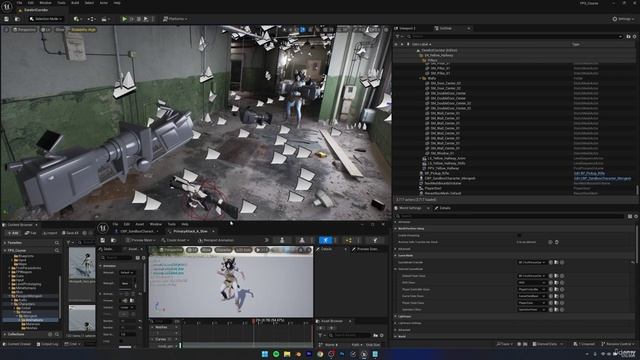This screenshot has height=360, width=640.
Task: Open the Create Asset dropdown
Action: (x=175, y=240)
